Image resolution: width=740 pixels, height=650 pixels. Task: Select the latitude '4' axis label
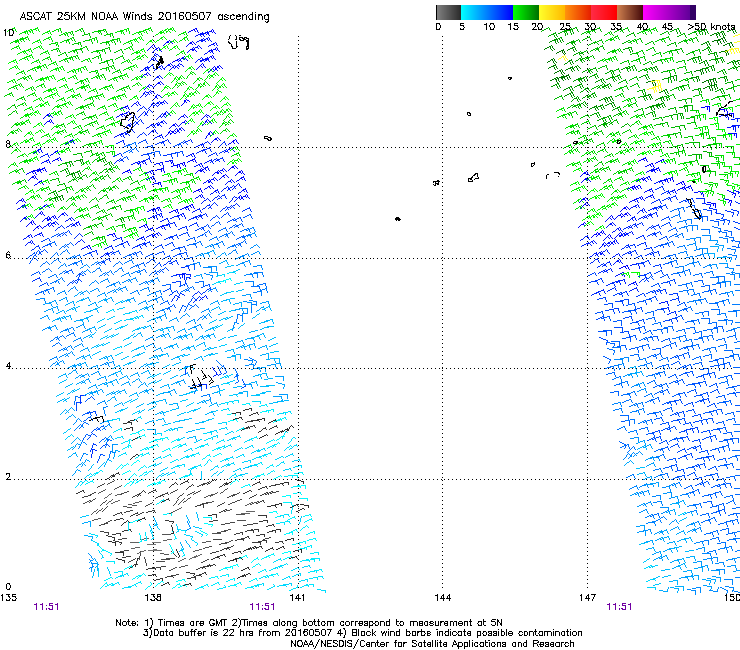[8, 366]
